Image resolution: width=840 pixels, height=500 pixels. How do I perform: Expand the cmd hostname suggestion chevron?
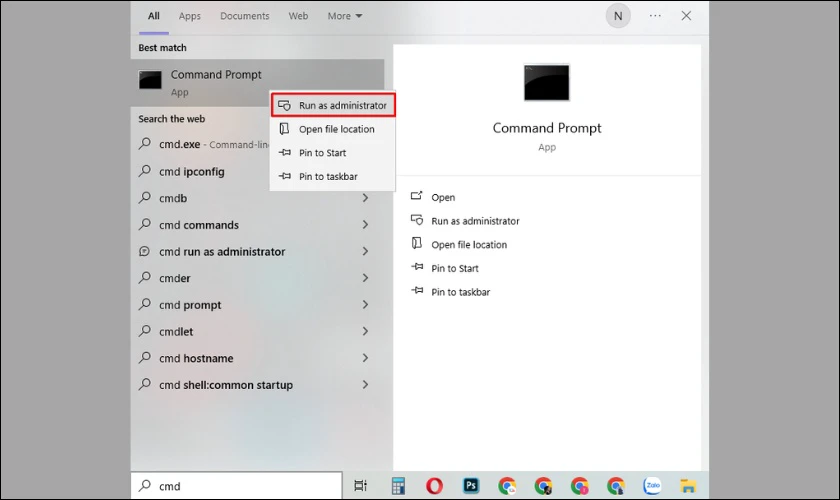point(365,358)
